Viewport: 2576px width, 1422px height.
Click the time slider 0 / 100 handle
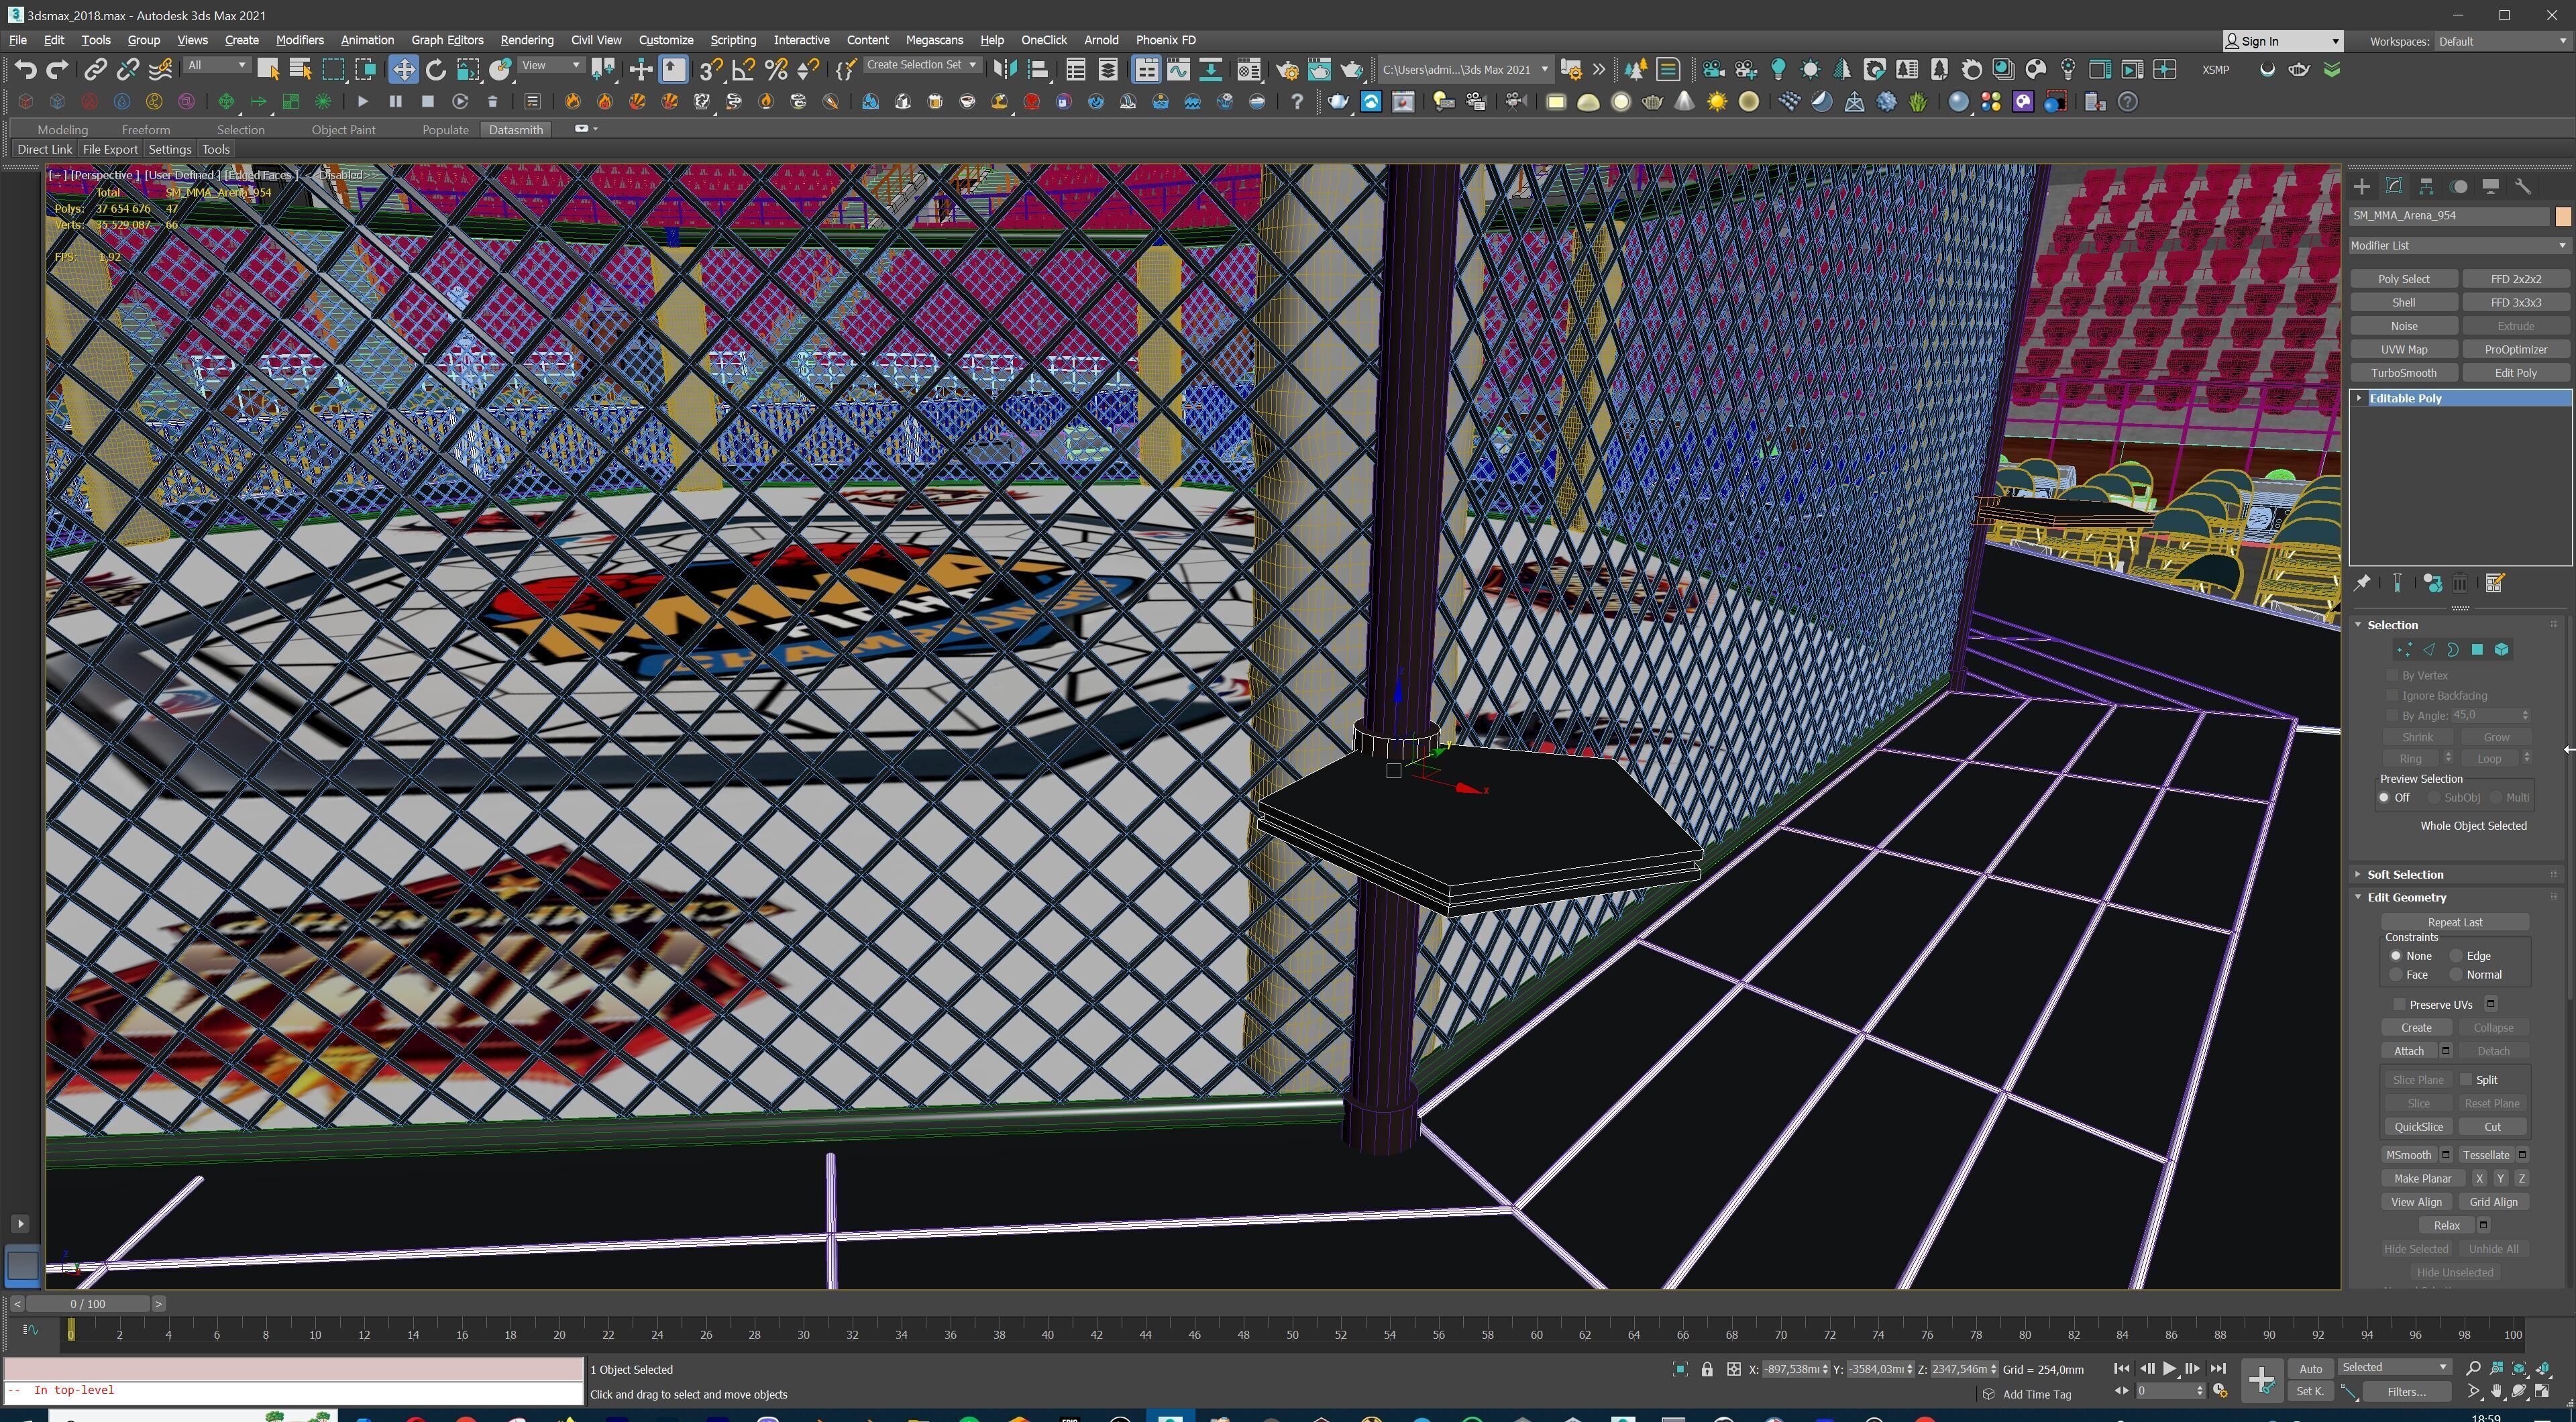pos(88,1304)
